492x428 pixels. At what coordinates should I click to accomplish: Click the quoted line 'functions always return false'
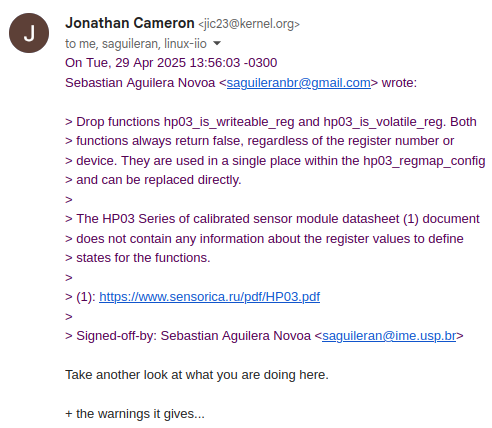coord(260,141)
